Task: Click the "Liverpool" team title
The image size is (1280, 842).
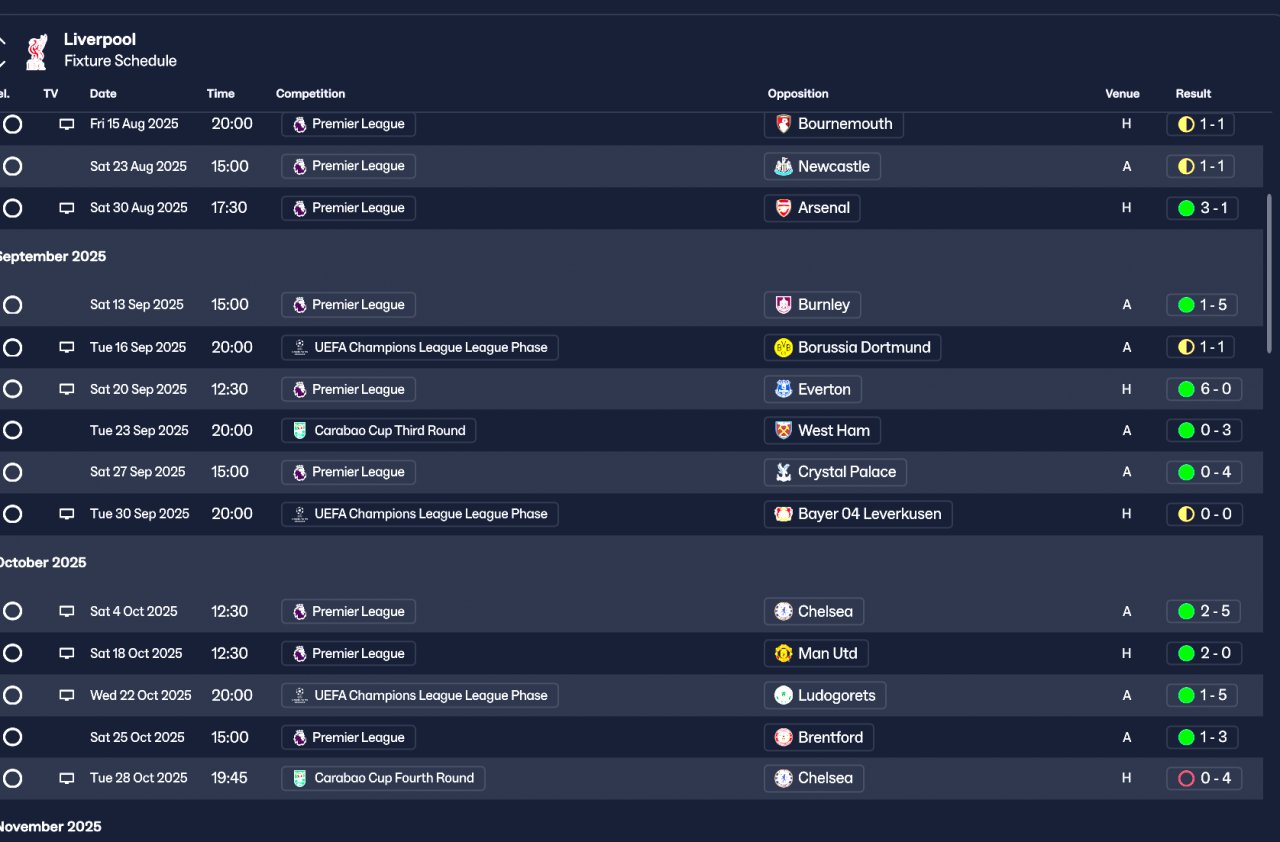Action: [100, 40]
